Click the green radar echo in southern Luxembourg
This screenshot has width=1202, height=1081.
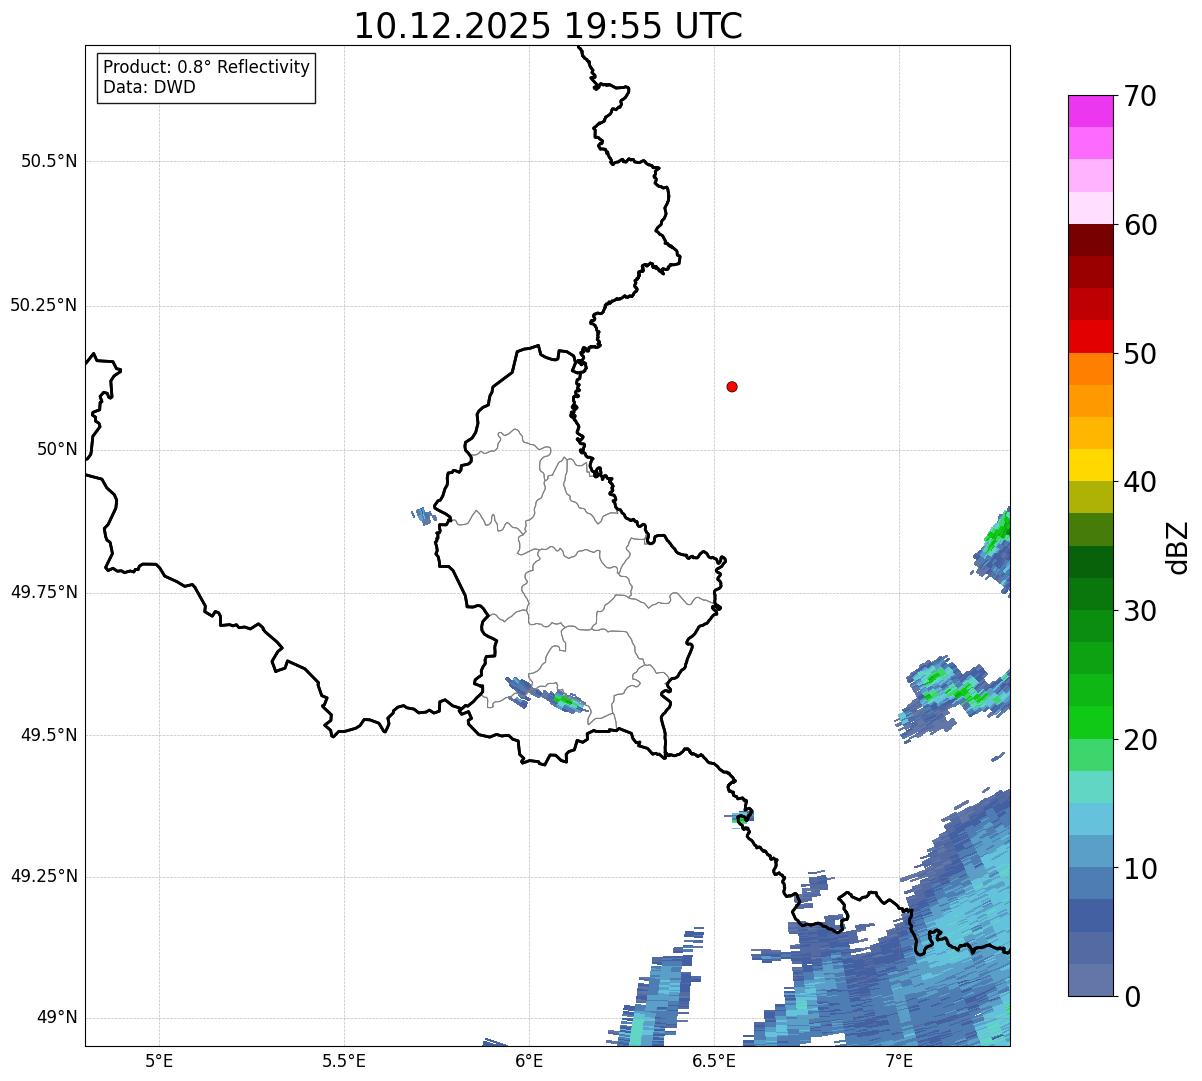(x=565, y=701)
